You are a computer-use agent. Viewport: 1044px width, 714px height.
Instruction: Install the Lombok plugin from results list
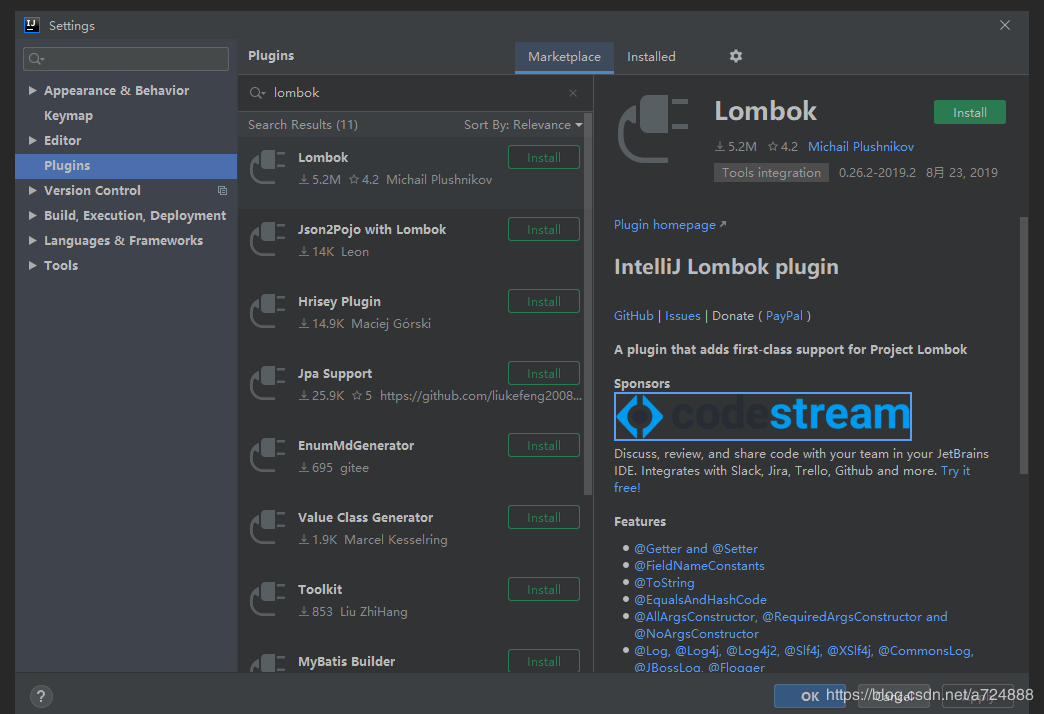543,158
